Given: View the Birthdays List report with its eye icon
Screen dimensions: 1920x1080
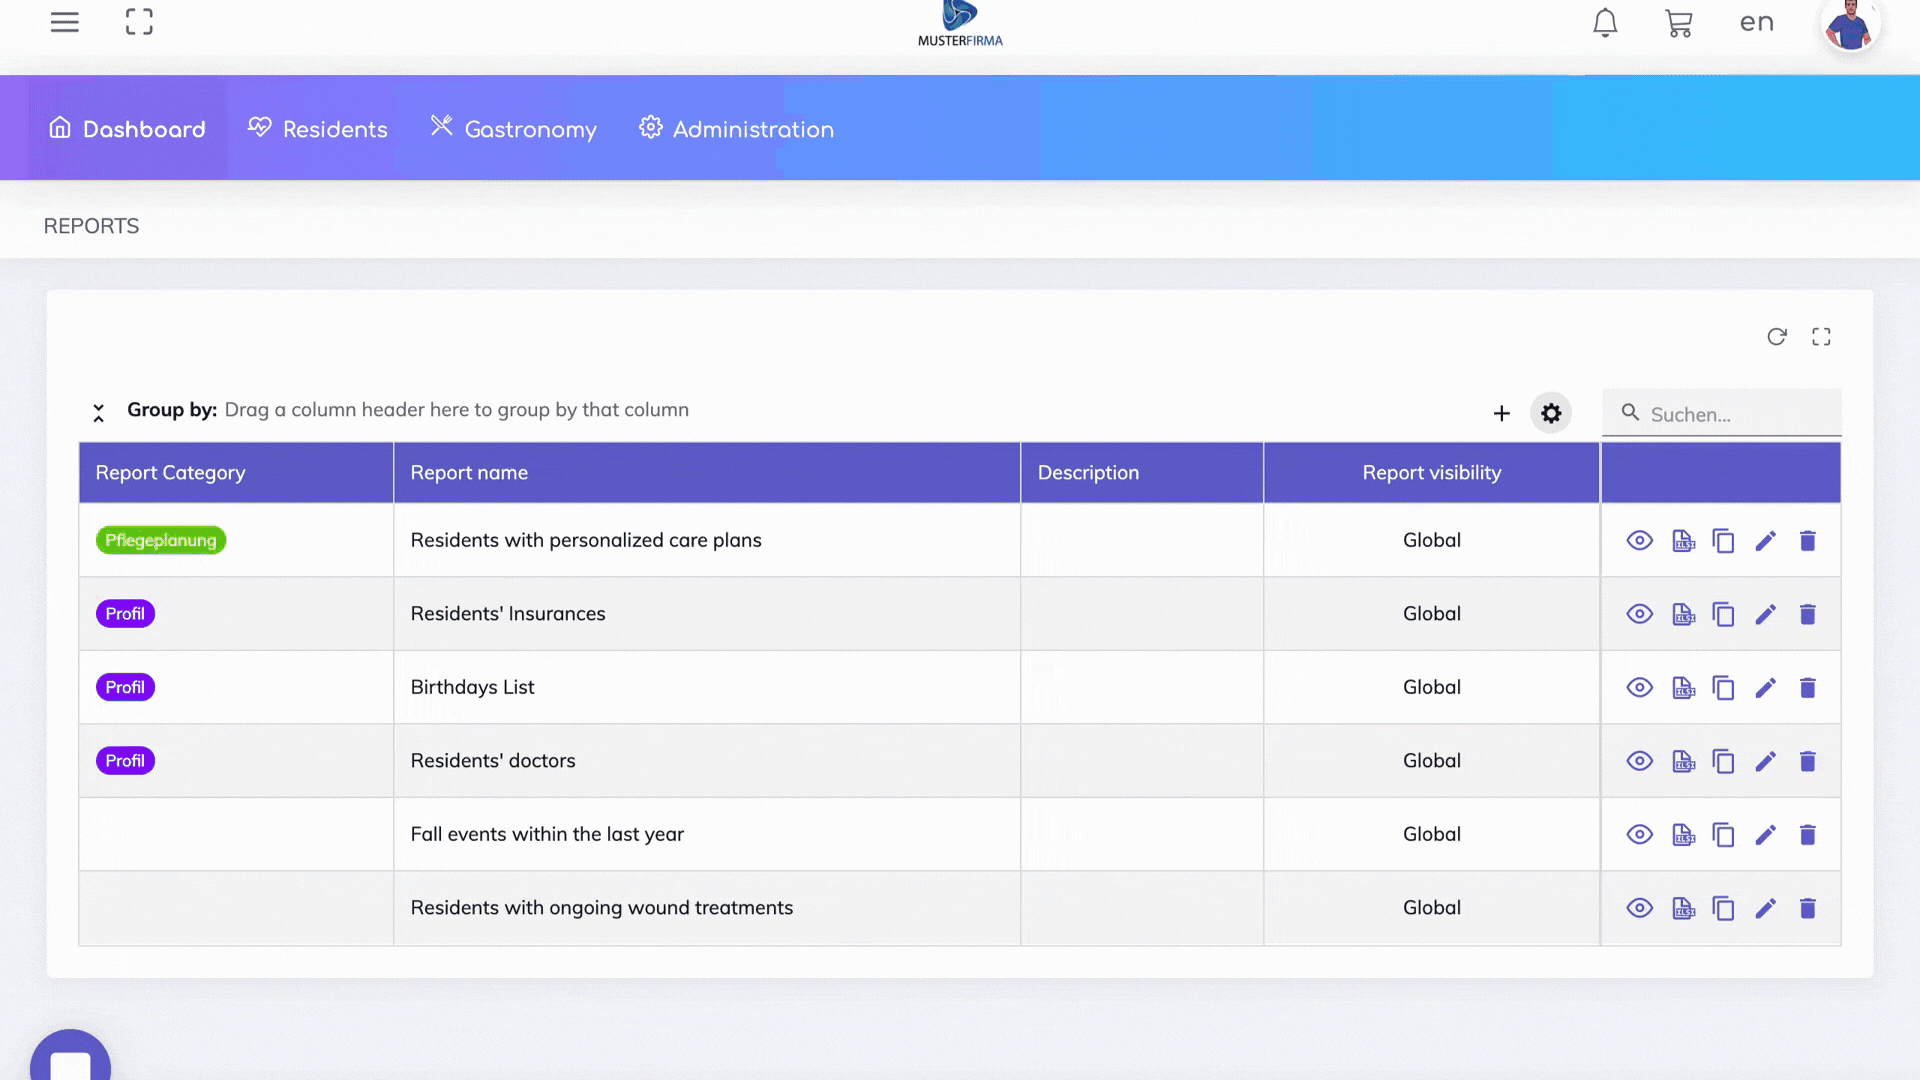Looking at the screenshot, I should pos(1639,687).
